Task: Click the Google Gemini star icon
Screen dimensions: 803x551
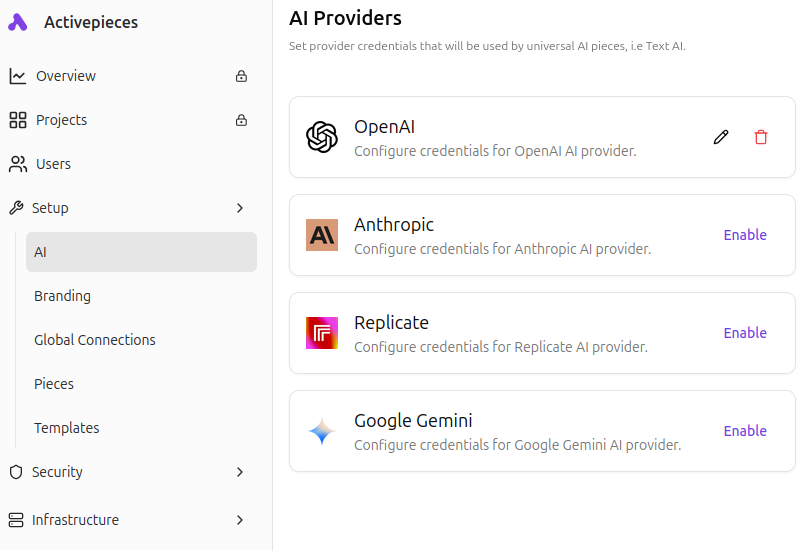Action: click(x=322, y=431)
